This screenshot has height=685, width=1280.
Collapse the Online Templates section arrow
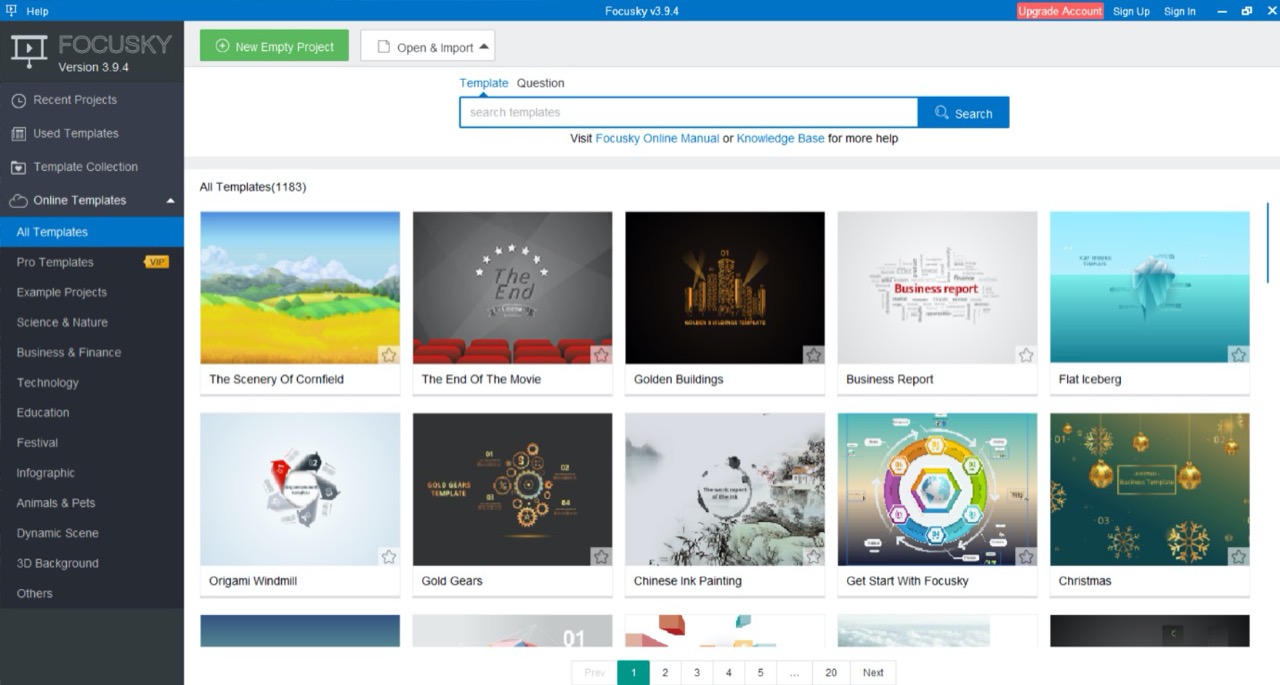tap(170, 201)
